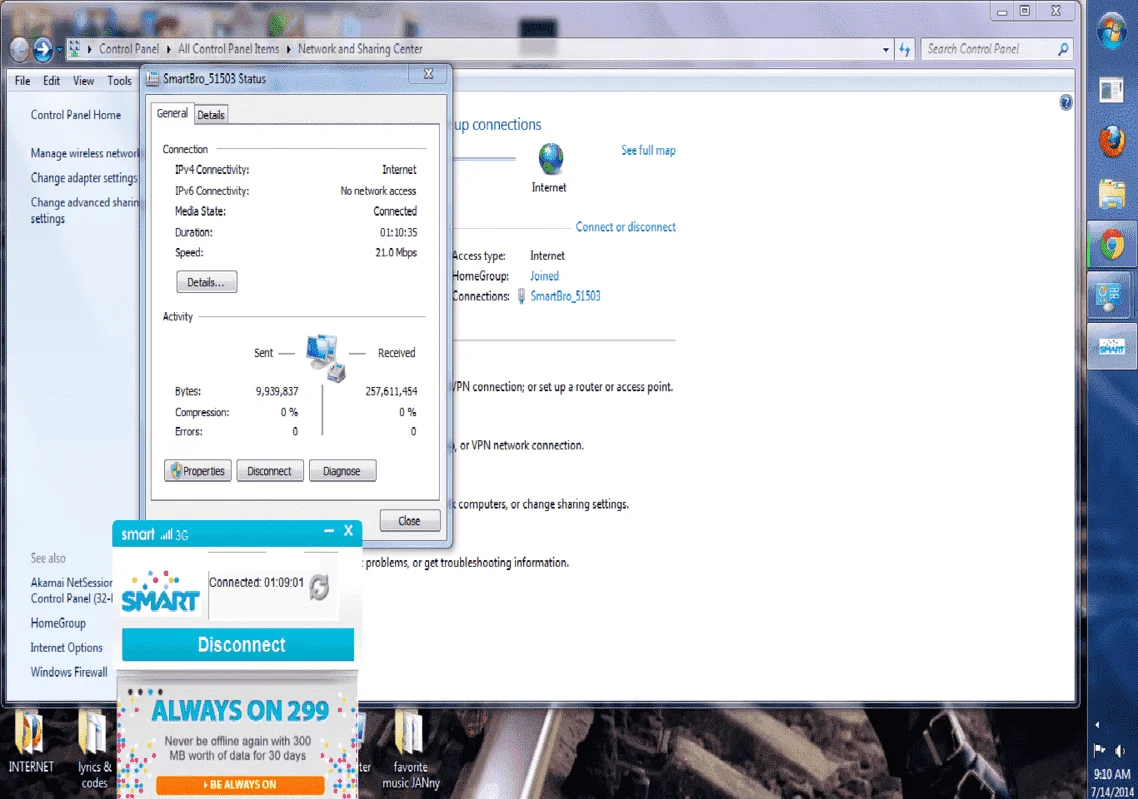
Task: Click the Close button in Status dialog
Action: coord(409,520)
